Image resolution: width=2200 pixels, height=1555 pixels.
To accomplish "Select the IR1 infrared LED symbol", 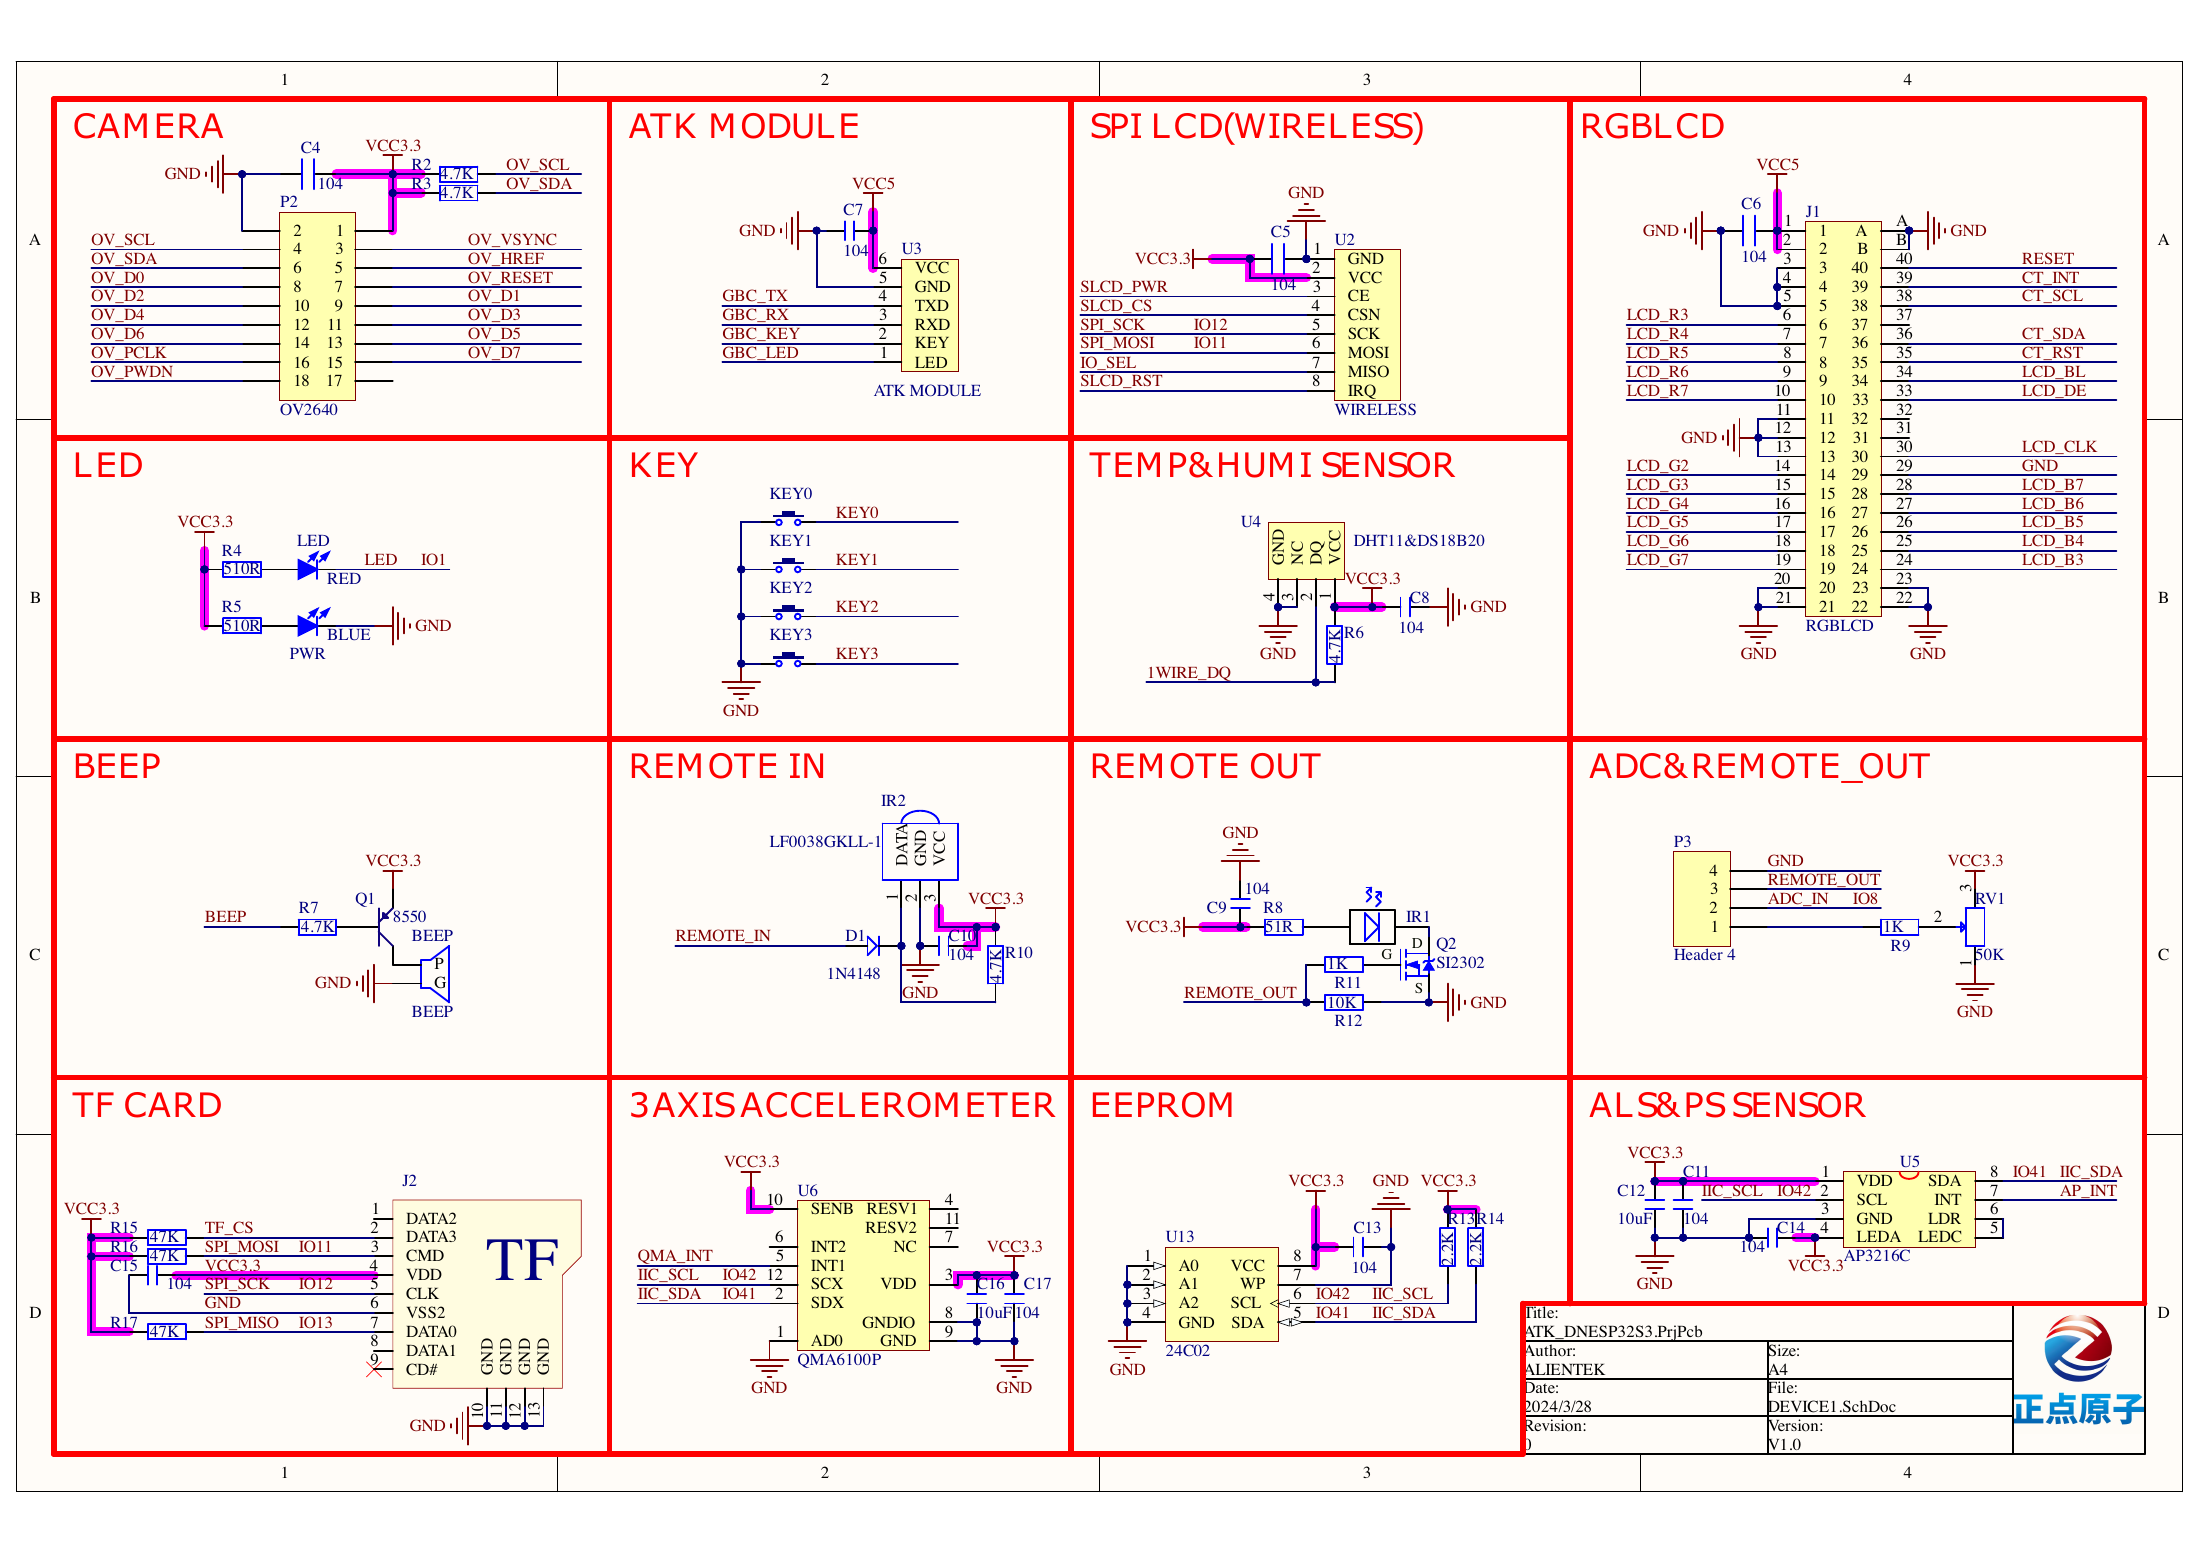I will click(1372, 927).
